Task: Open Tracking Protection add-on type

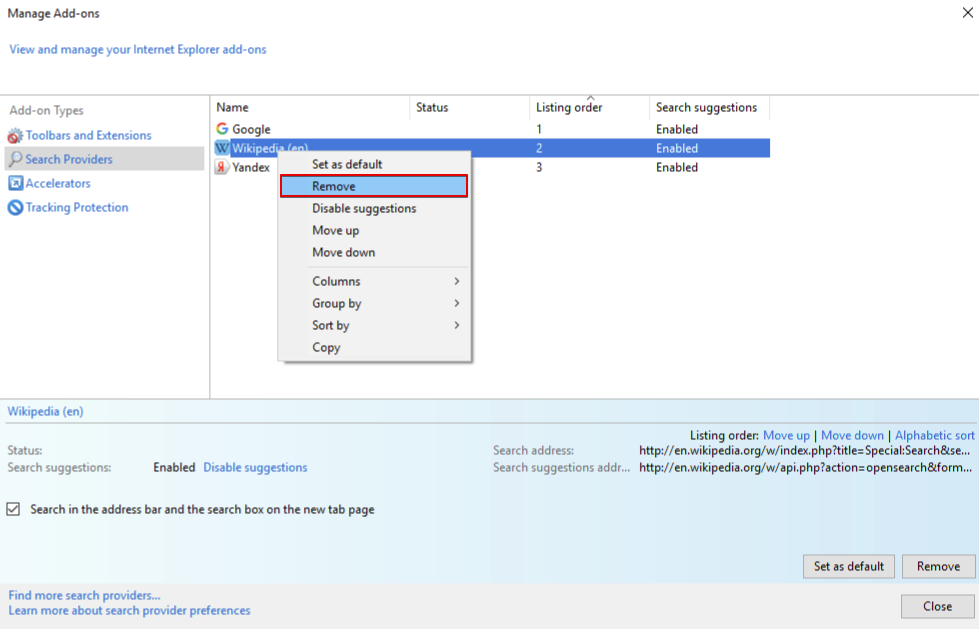Action: [77, 207]
